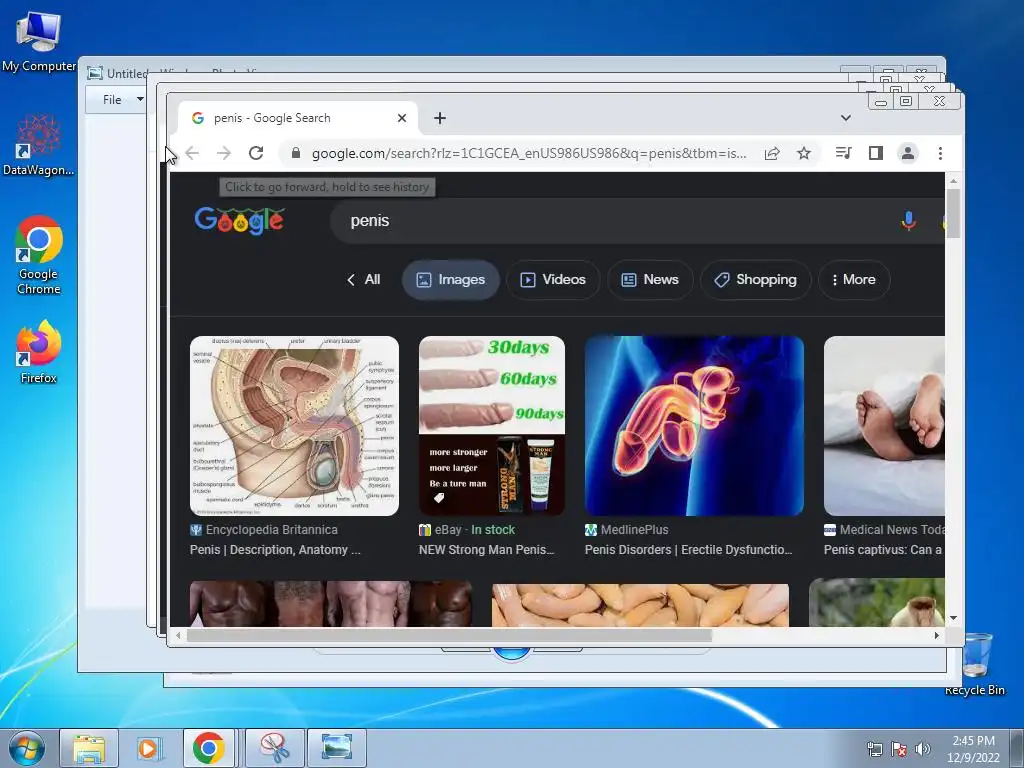Screen dimensions: 1024x768
Task: Open the Medical News Today thumbnail
Action: [884, 426]
